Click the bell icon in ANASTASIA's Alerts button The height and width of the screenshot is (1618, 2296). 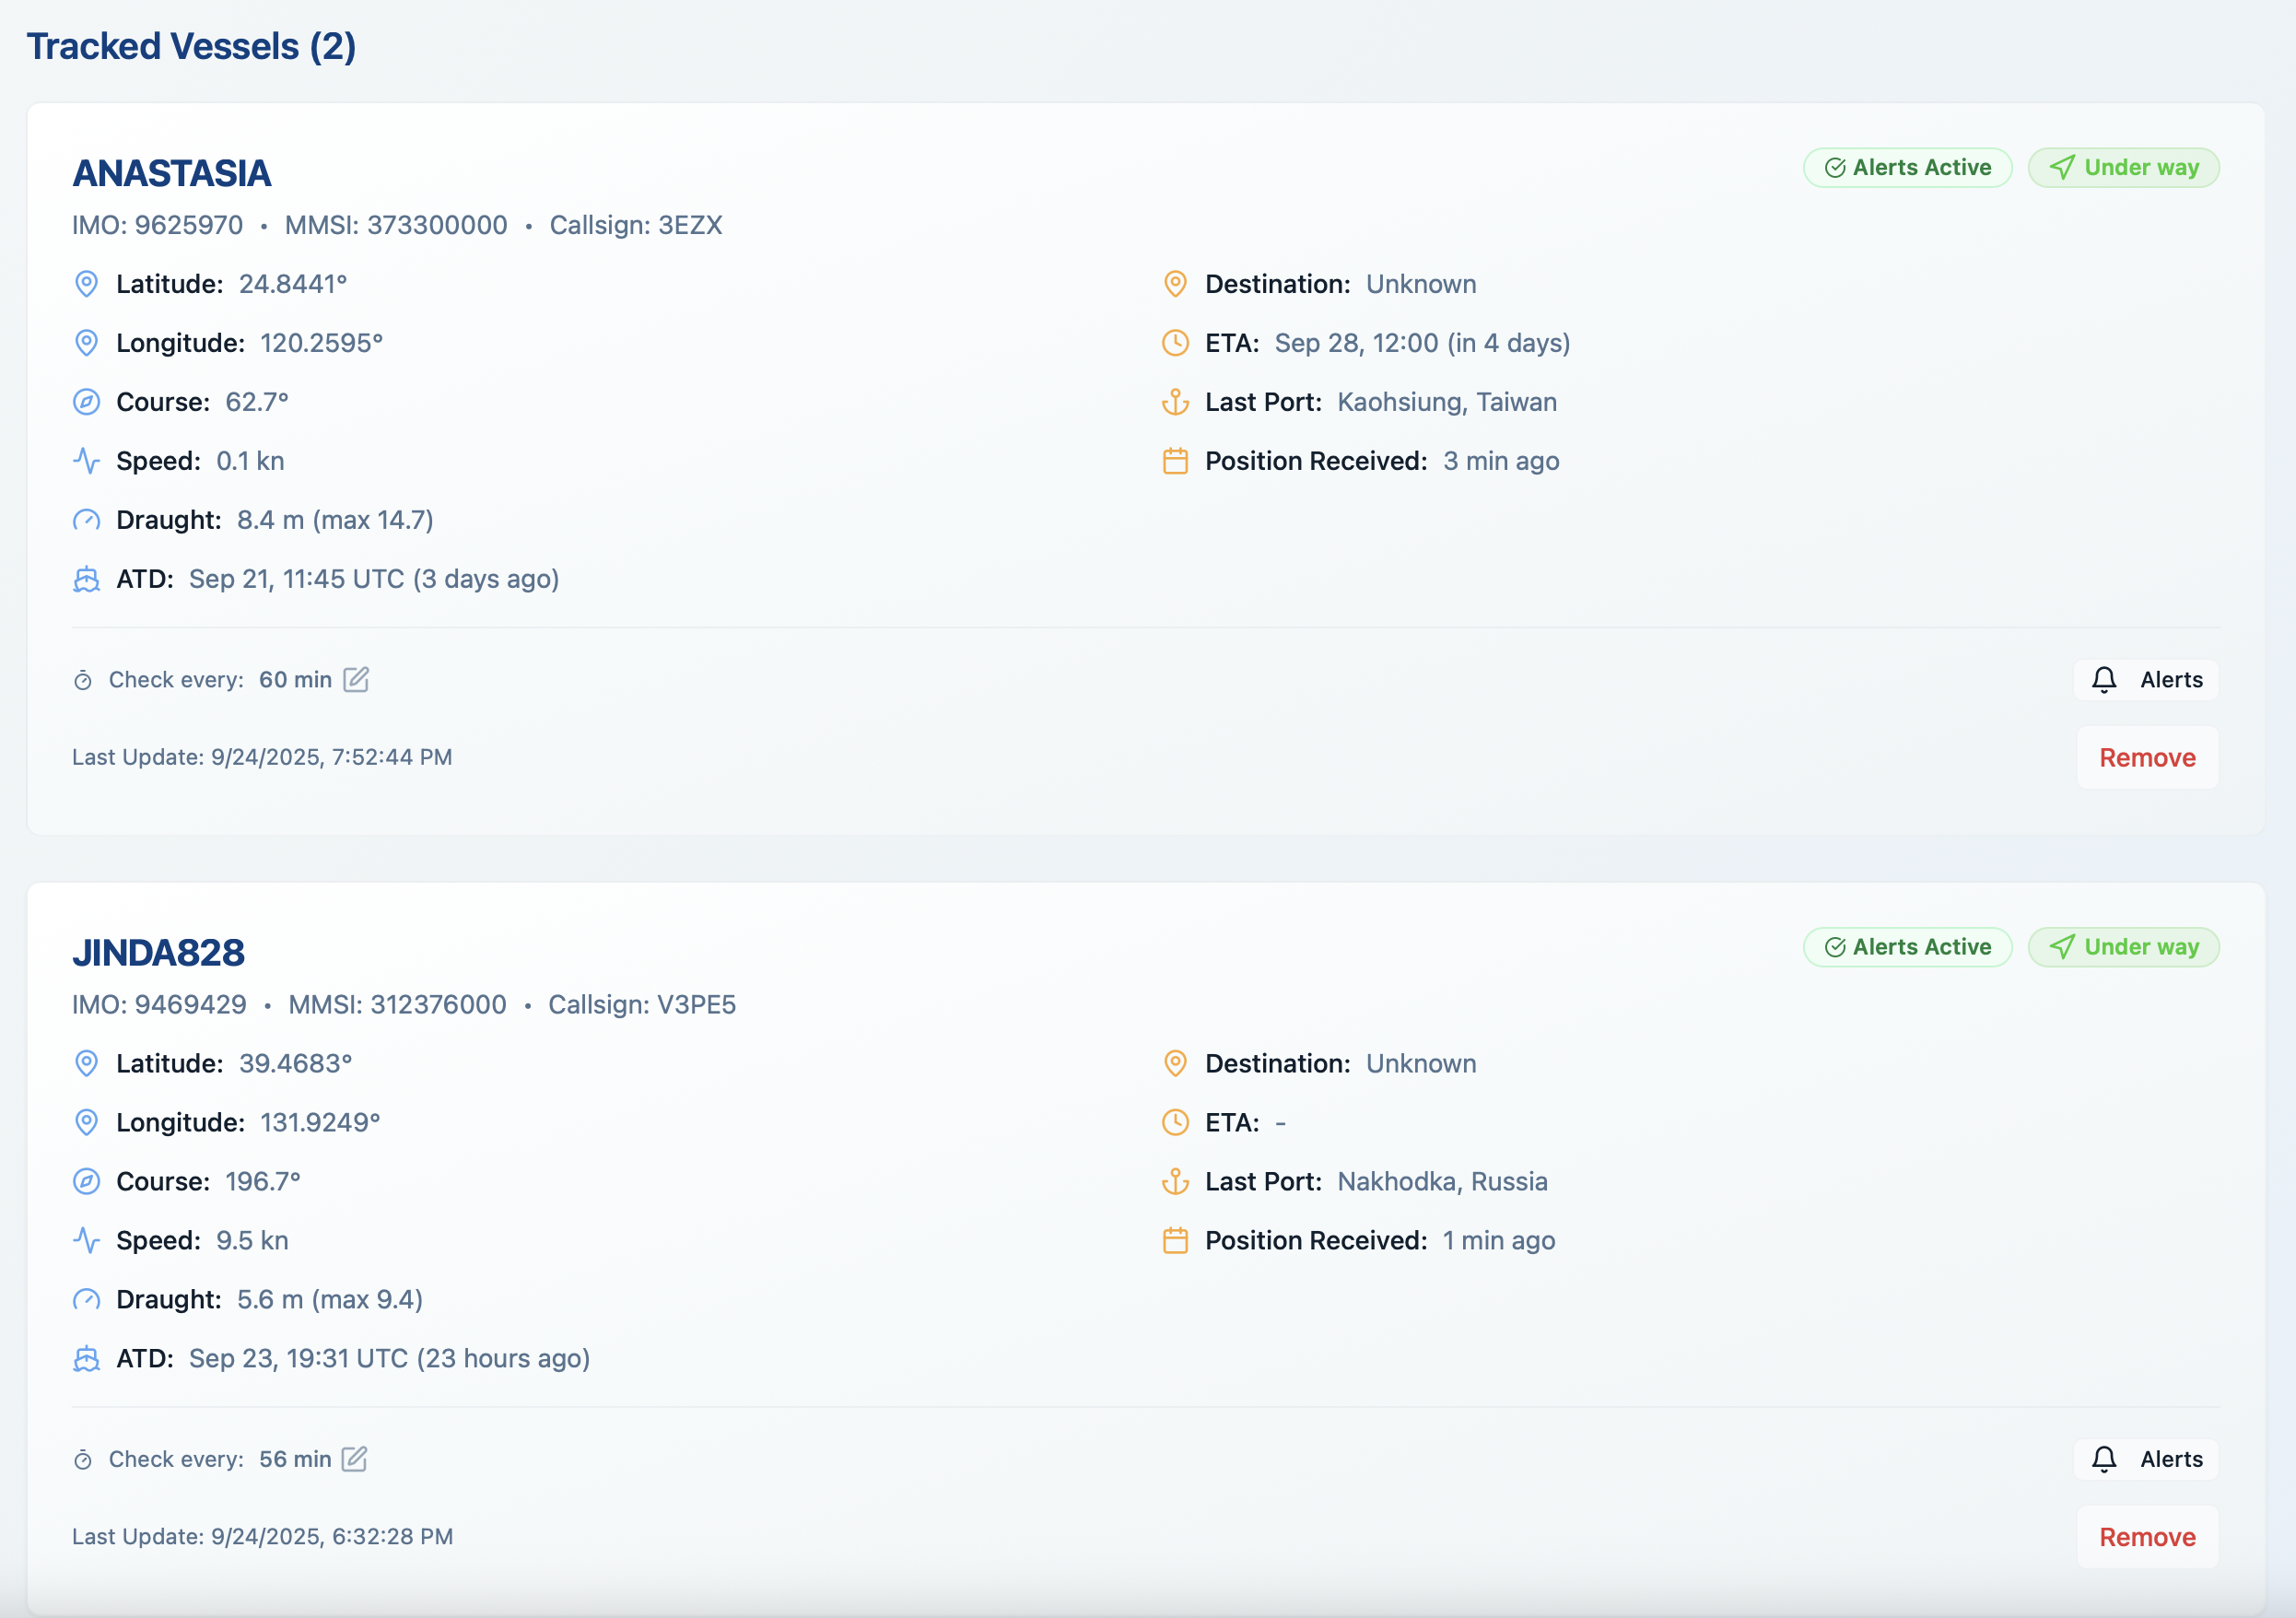tap(2104, 680)
